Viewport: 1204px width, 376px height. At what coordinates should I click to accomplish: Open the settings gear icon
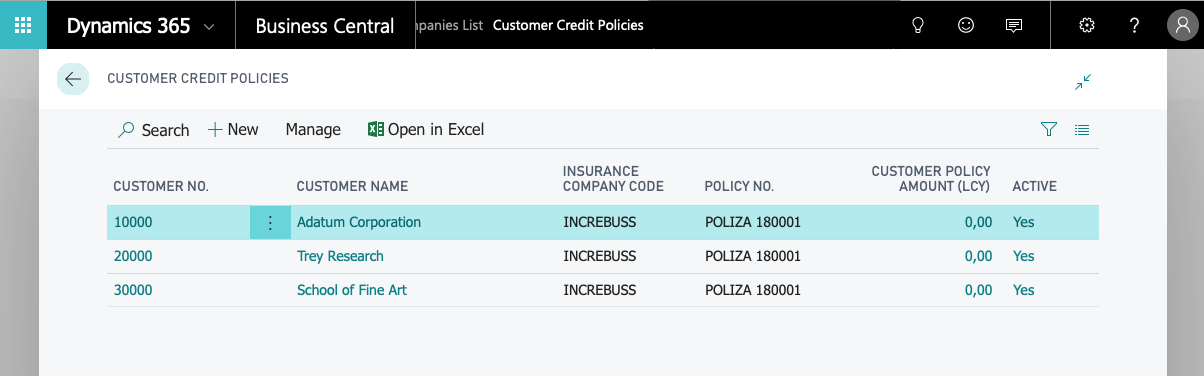pos(1088,26)
